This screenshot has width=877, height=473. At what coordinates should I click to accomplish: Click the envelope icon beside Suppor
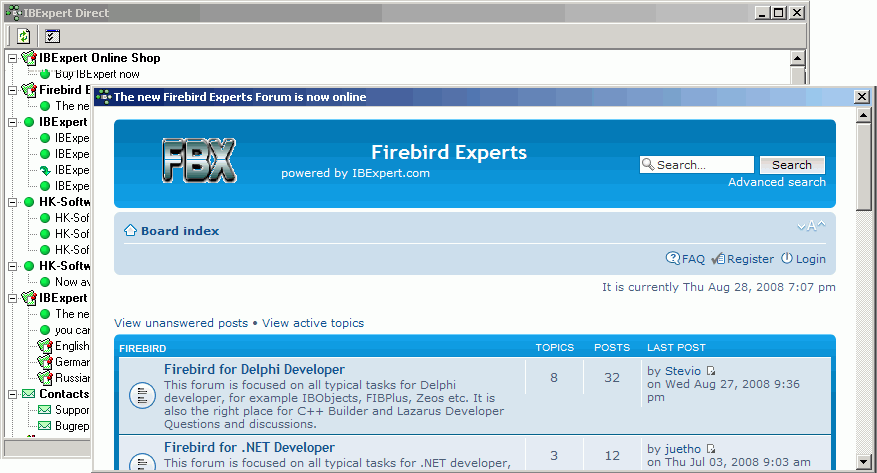point(45,410)
